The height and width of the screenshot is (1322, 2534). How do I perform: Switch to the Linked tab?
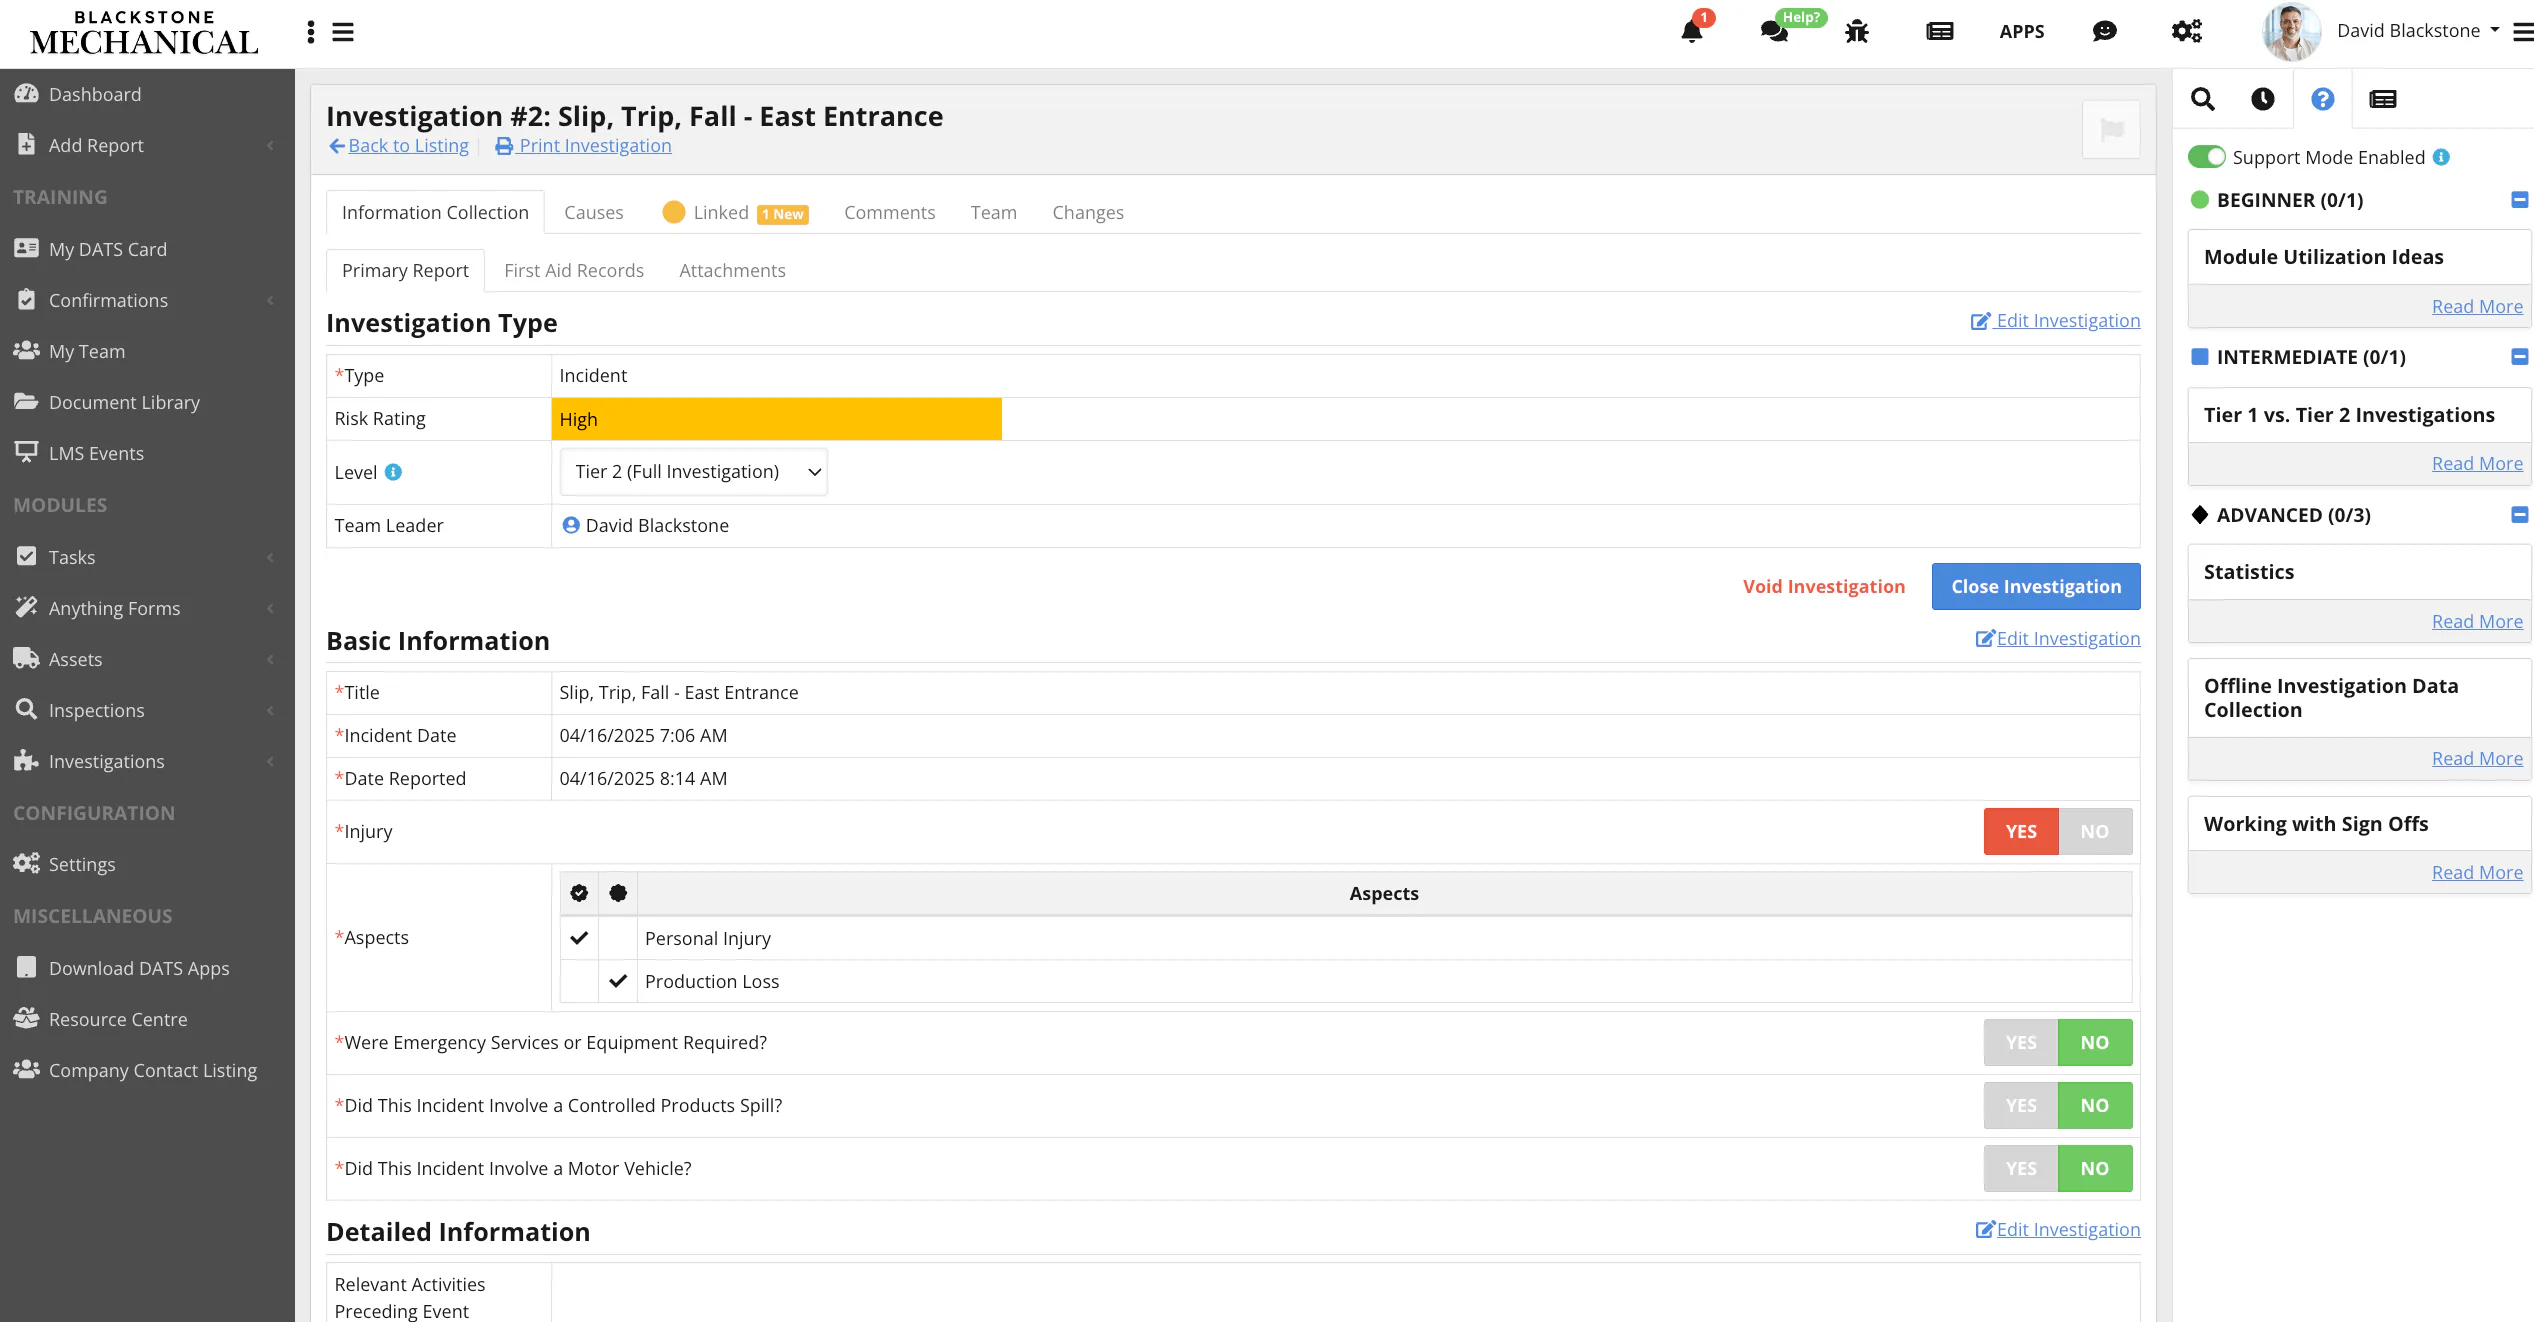(x=736, y=212)
